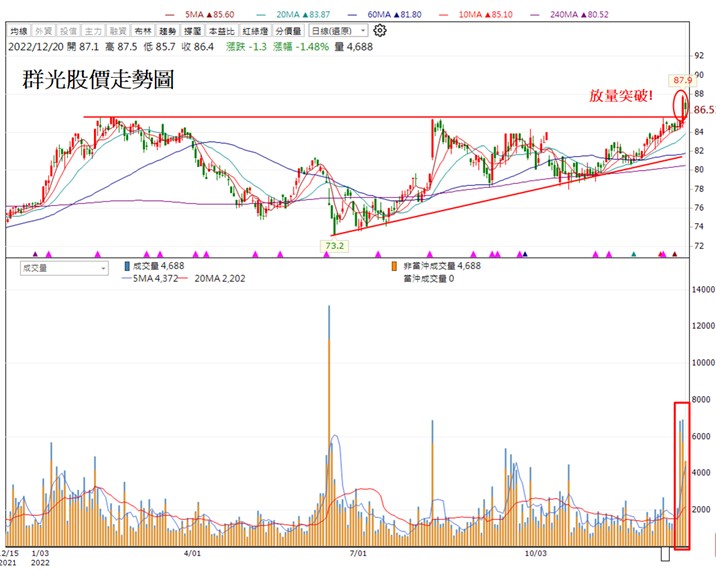Click the 漲跌 -1.3 value
The height and width of the screenshot is (577, 716).
click(247, 47)
